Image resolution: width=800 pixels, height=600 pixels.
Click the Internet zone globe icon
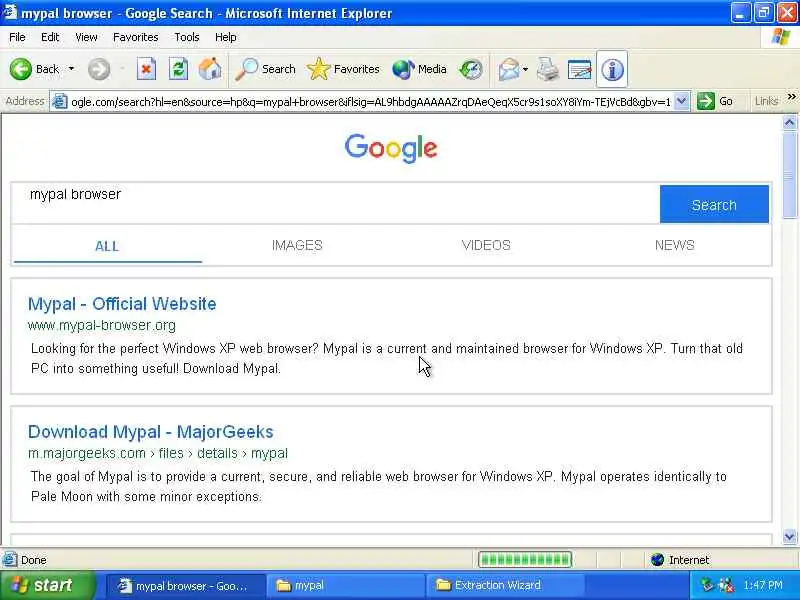point(657,560)
